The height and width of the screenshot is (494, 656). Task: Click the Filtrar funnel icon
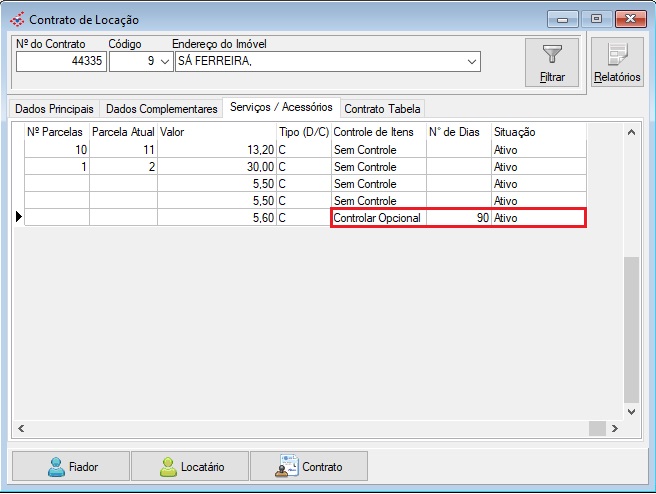pos(552,56)
